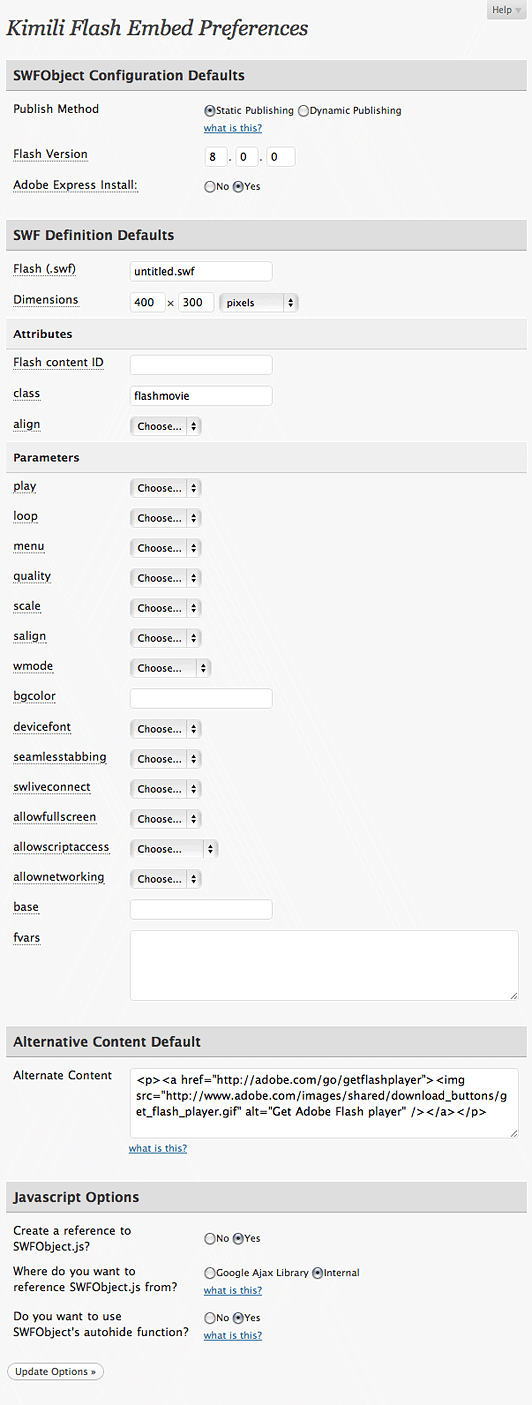Click the Flash (.swf) filename field
This screenshot has height=1405, width=532.
point(201,271)
